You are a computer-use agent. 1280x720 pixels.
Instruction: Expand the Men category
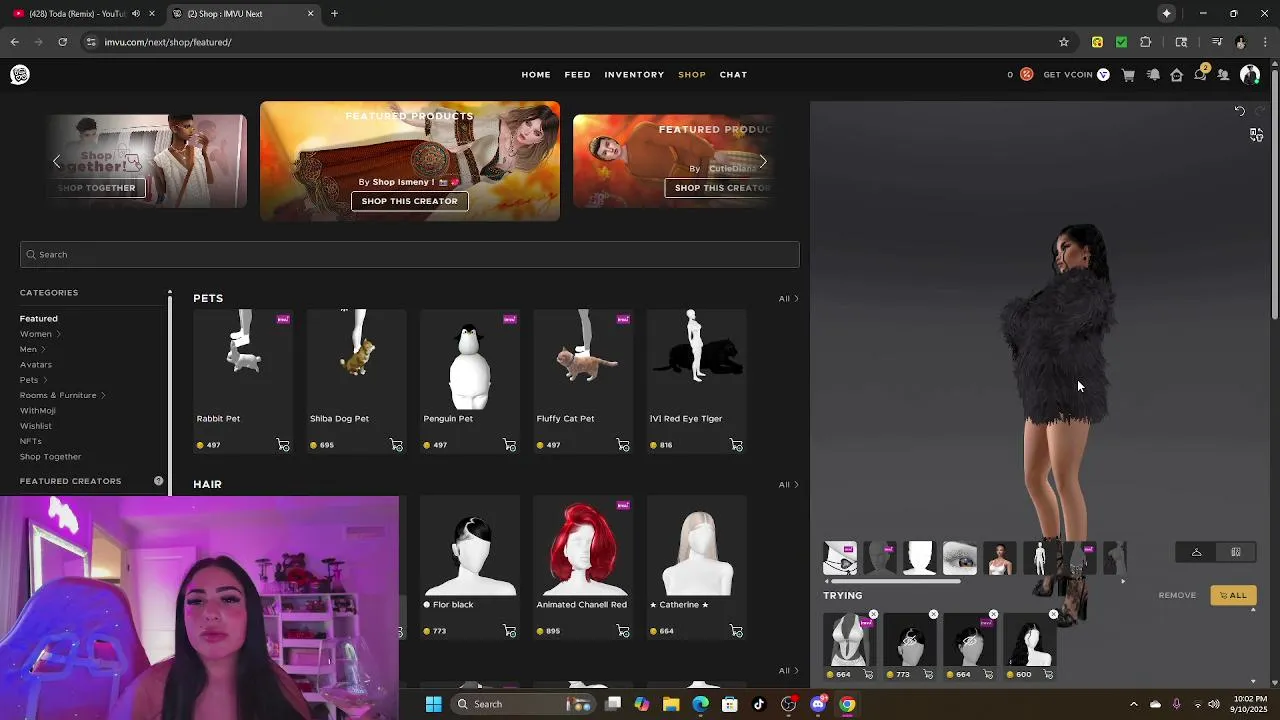point(33,349)
